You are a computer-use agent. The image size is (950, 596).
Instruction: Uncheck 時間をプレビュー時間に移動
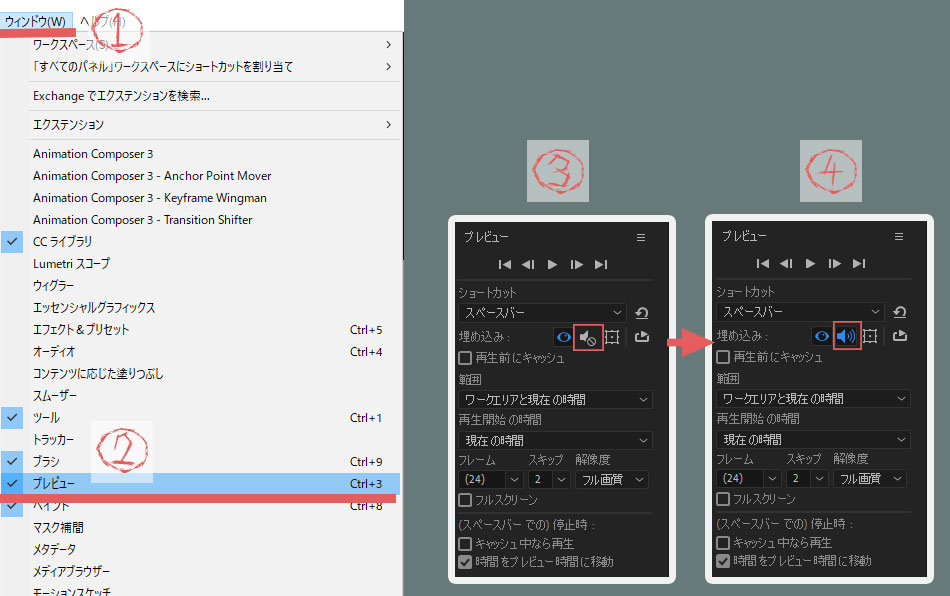(465, 560)
